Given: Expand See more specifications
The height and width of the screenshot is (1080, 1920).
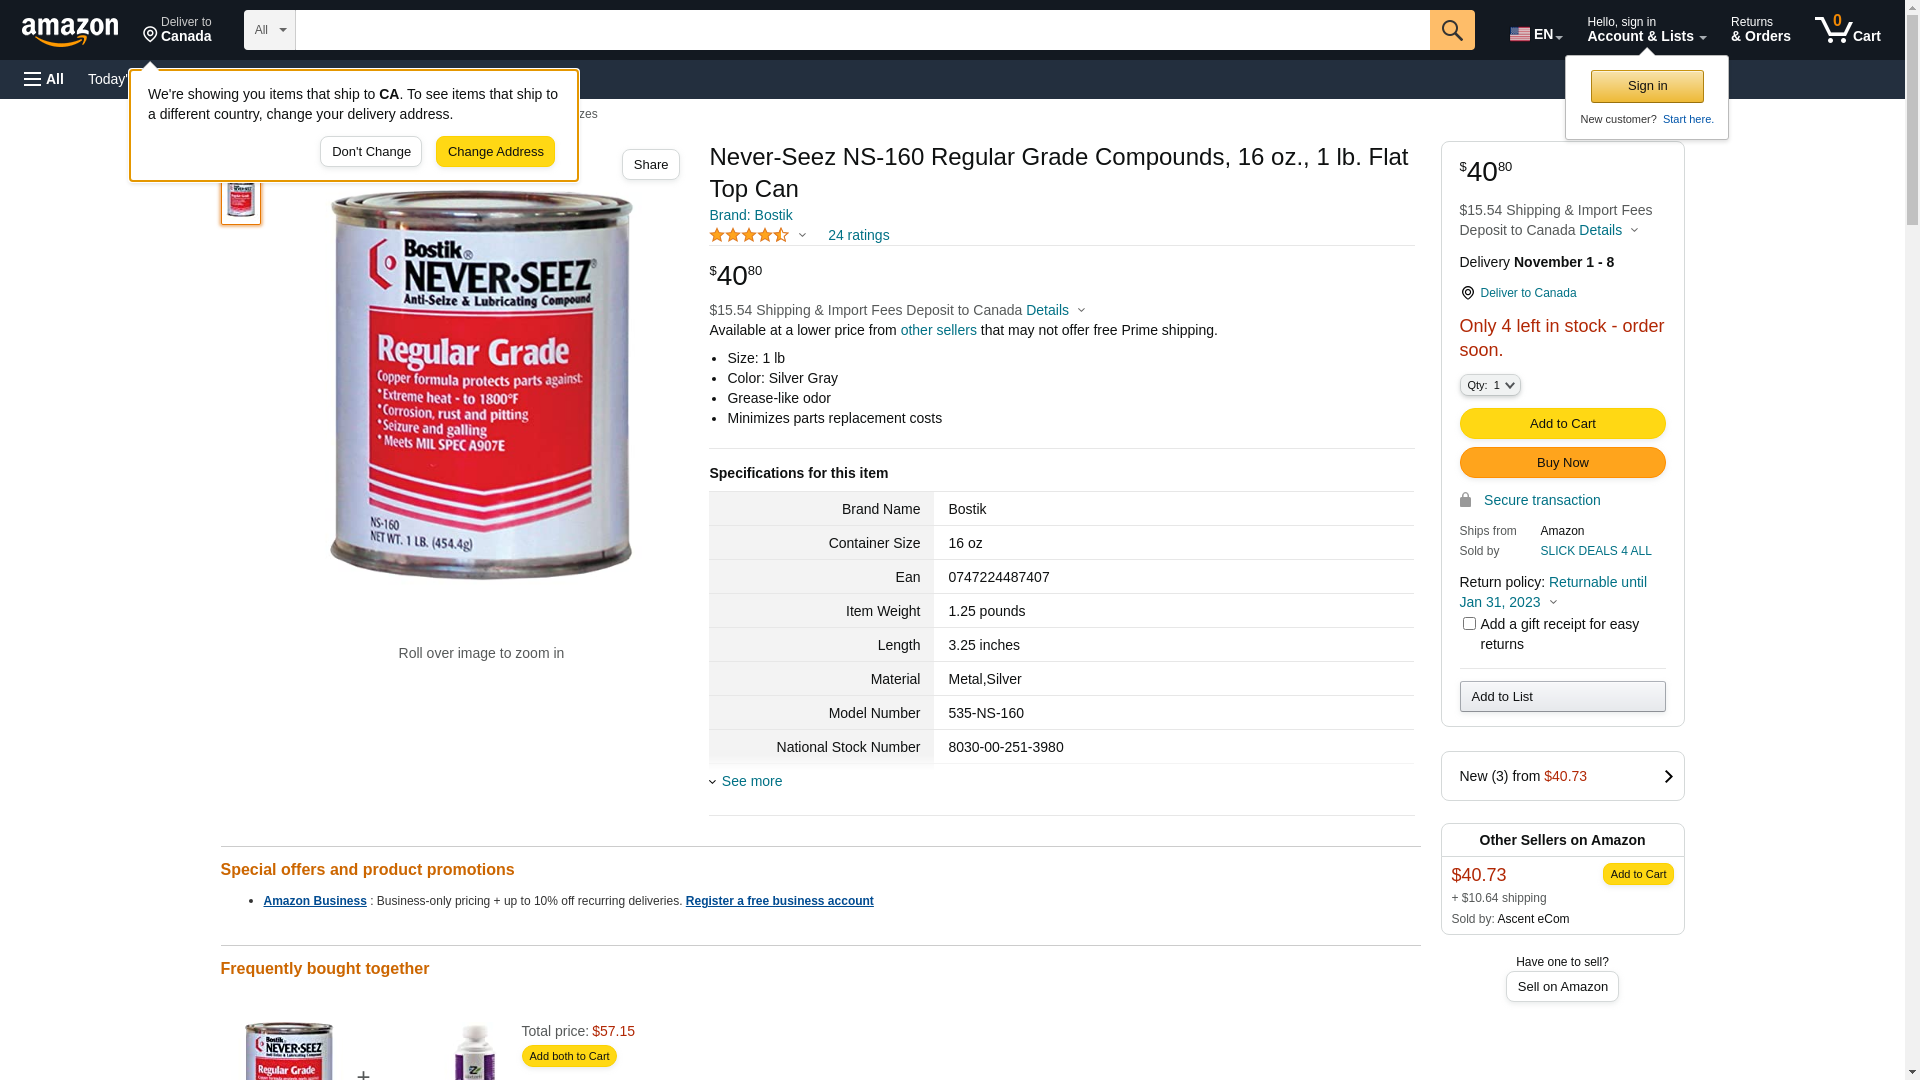Looking at the screenshot, I should [x=746, y=781].
